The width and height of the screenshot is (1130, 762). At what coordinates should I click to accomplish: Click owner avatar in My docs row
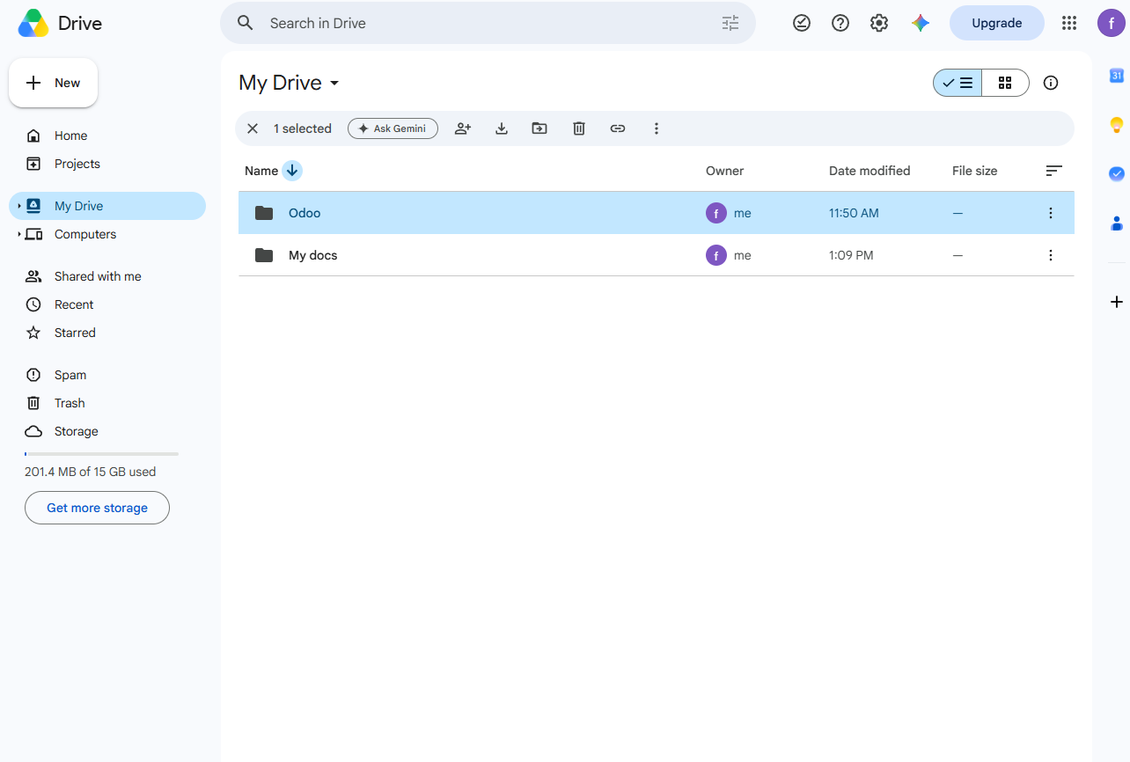(716, 255)
